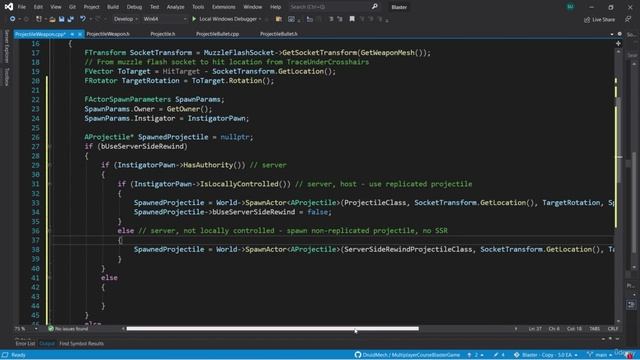Click the user account avatar
The width and height of the screenshot is (640, 360).
click(570, 7)
